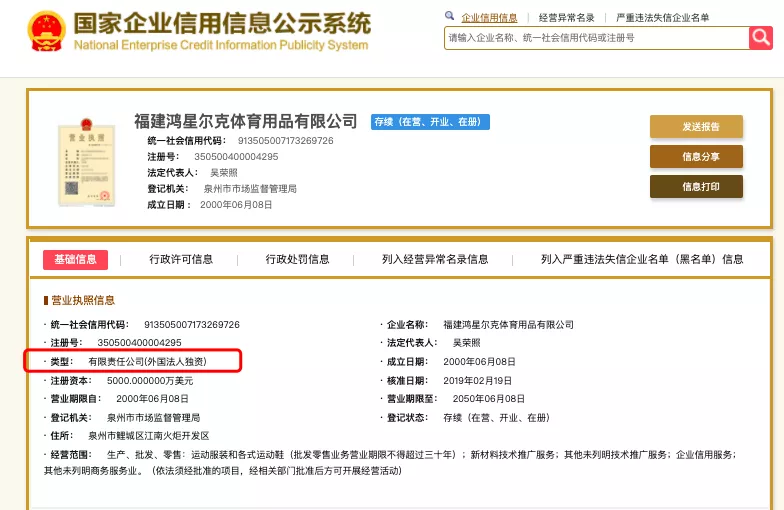Click the 信息分享 button
784x510 pixels.
tap(696, 156)
